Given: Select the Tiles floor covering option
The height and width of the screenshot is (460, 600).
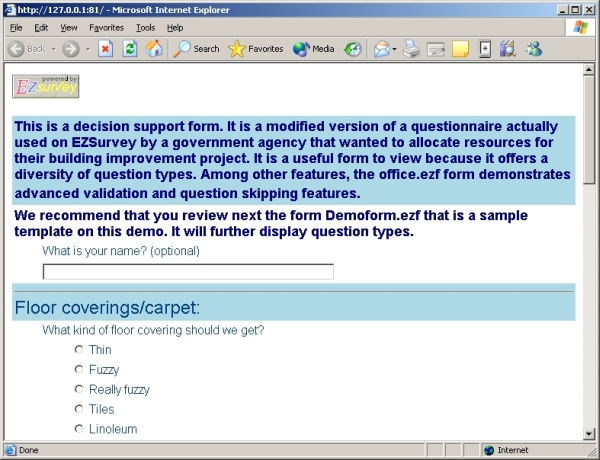Looking at the screenshot, I should (x=79, y=409).
